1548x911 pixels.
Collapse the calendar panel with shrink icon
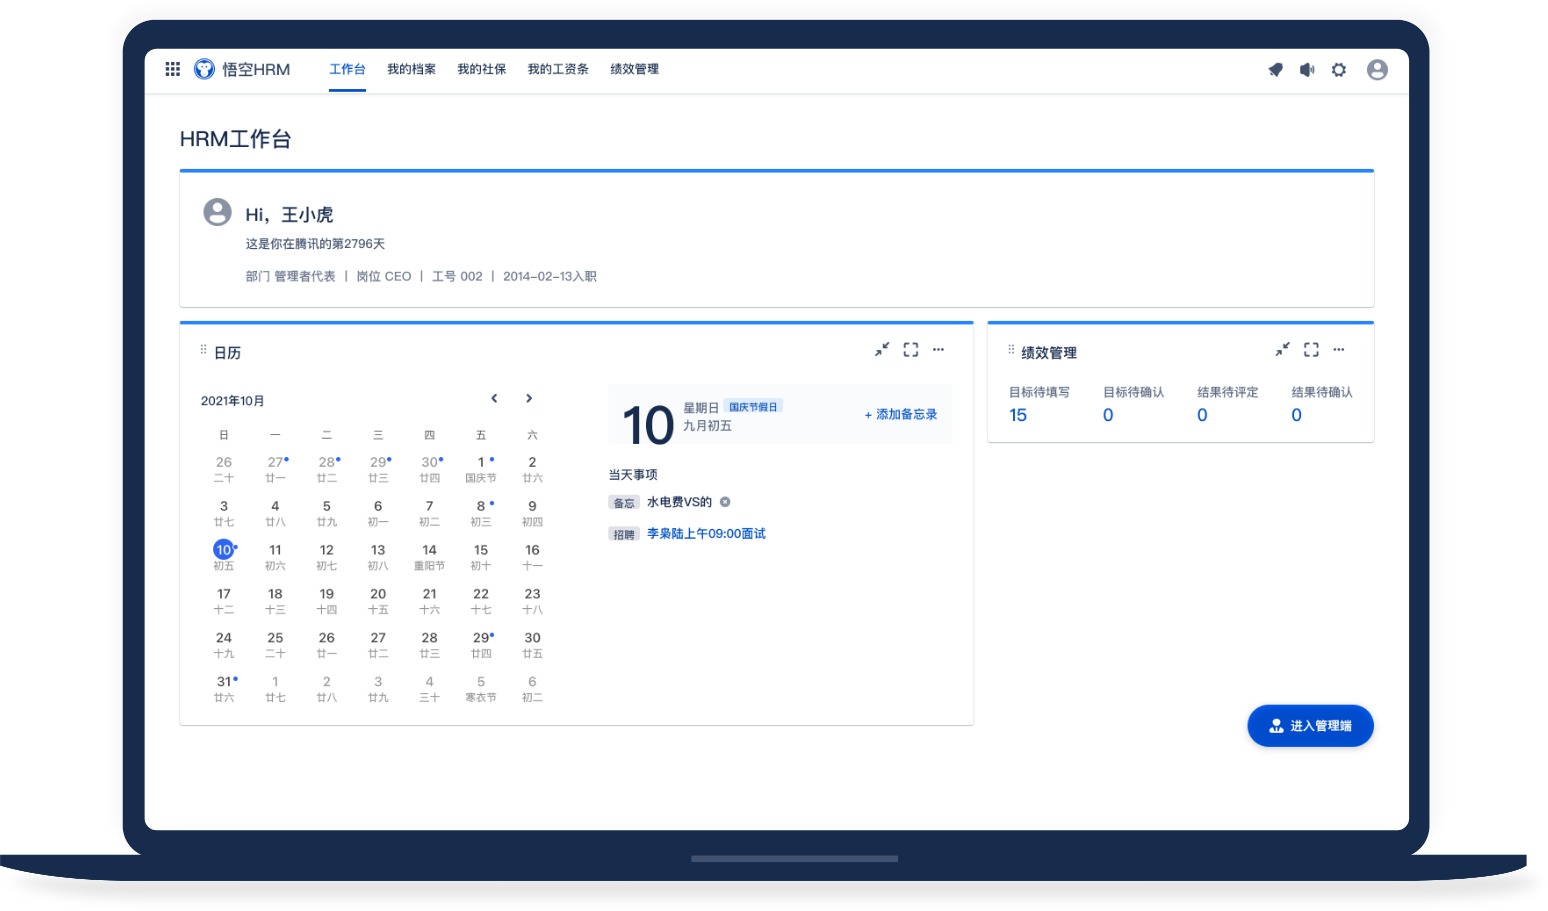point(882,350)
